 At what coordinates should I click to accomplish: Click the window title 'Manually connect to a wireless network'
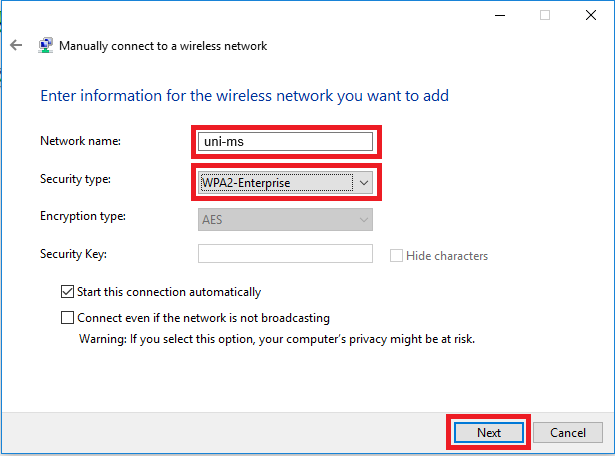[163, 46]
